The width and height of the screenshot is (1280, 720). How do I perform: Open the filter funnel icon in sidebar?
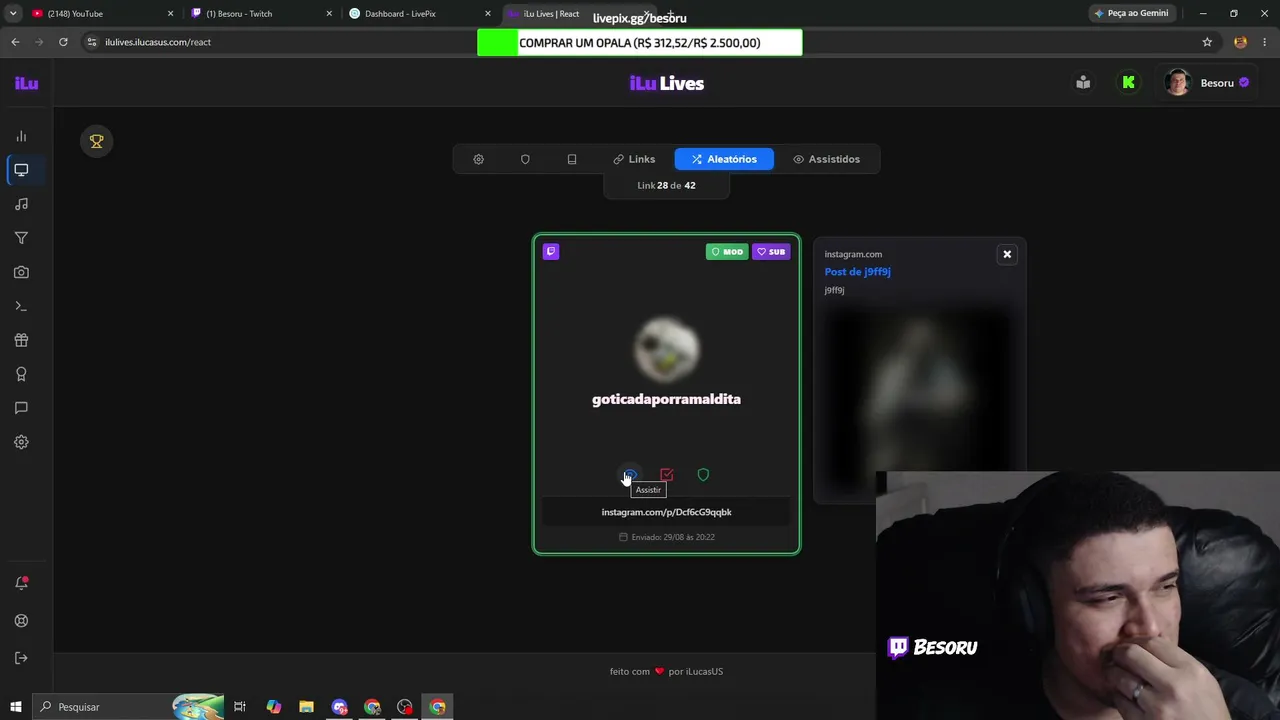[21, 238]
